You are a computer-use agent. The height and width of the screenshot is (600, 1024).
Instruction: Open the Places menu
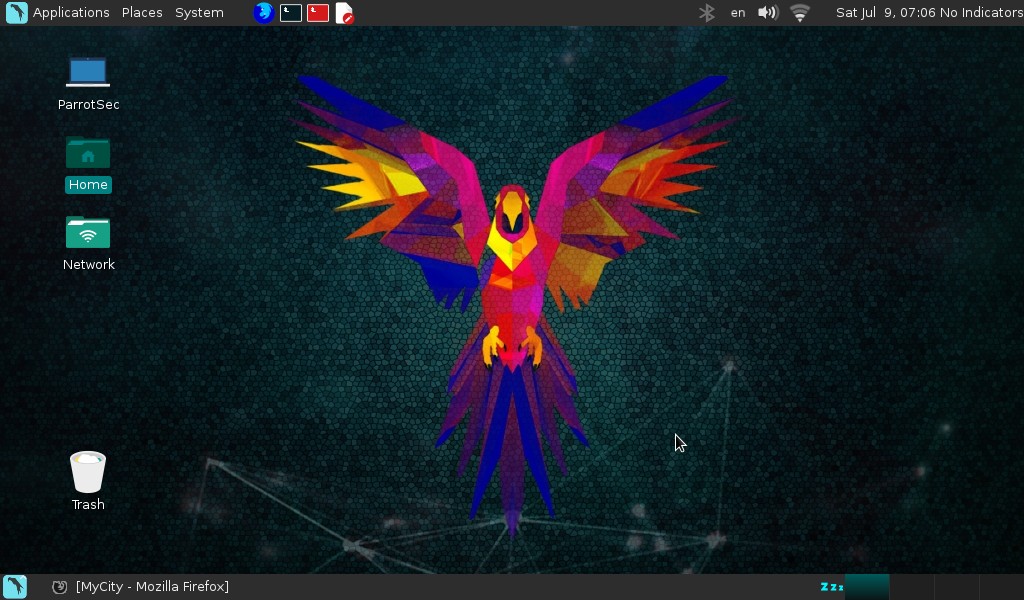pos(142,12)
